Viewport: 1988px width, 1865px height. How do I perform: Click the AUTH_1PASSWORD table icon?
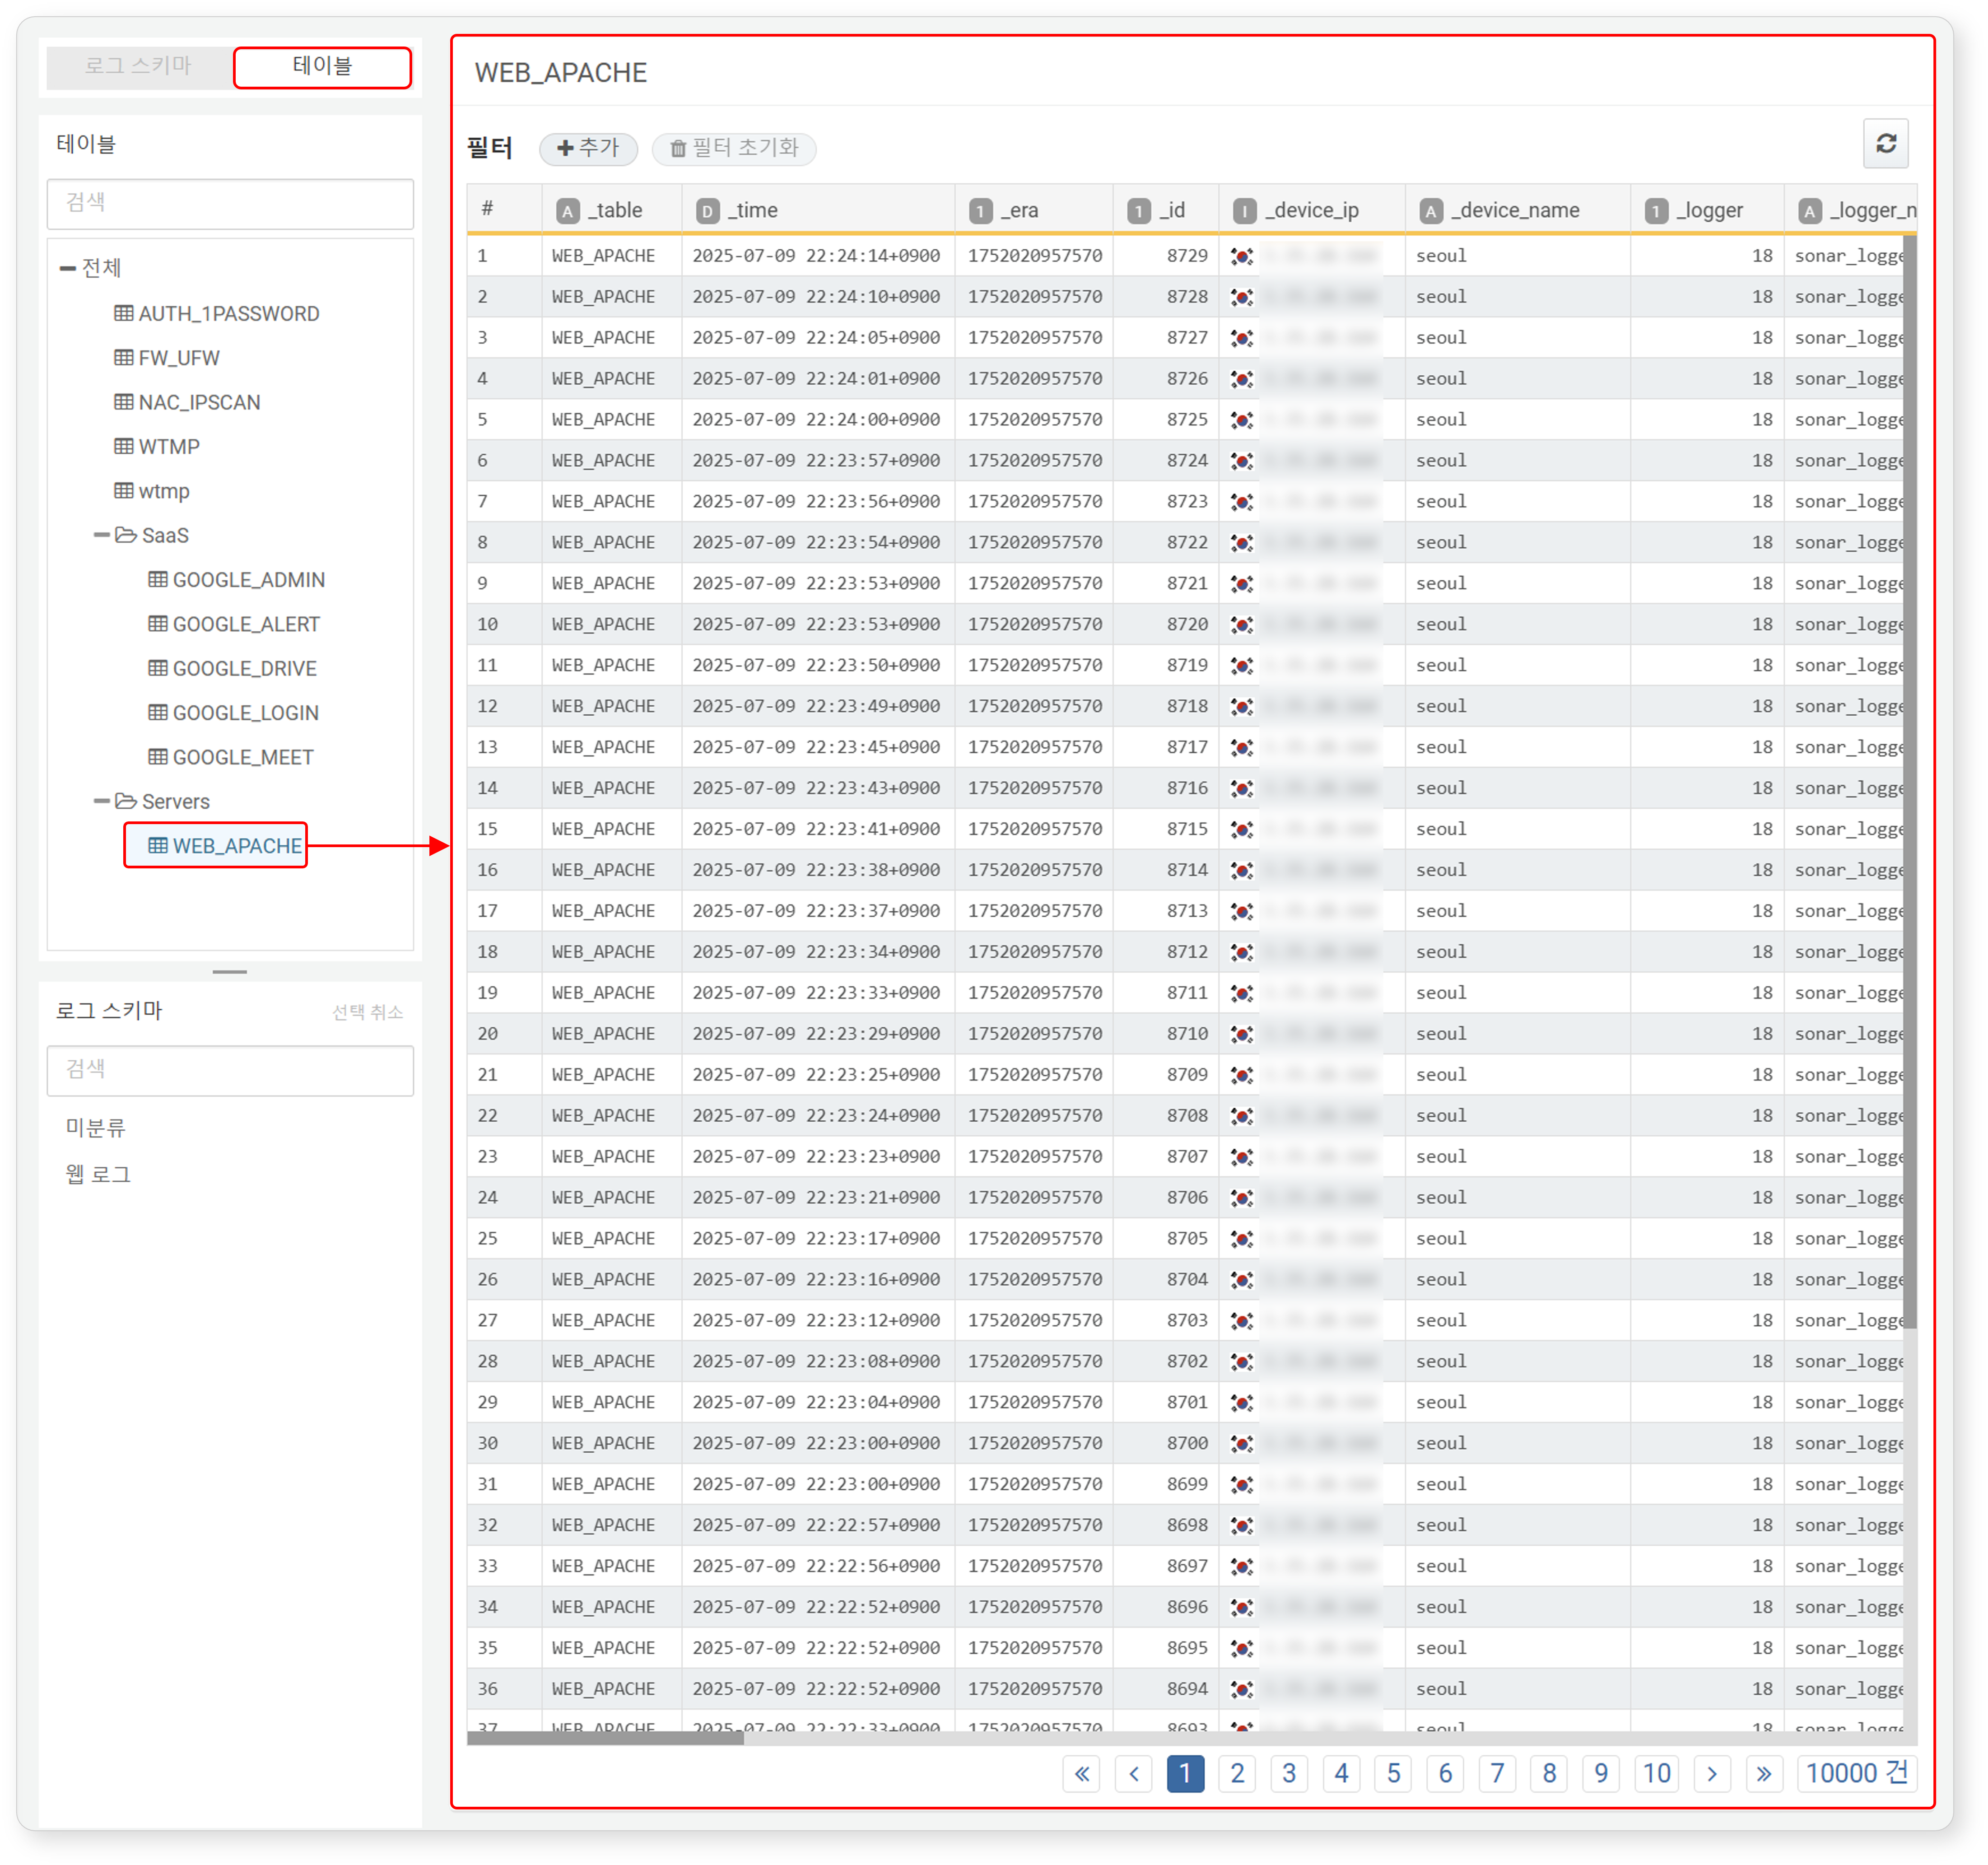click(x=124, y=313)
